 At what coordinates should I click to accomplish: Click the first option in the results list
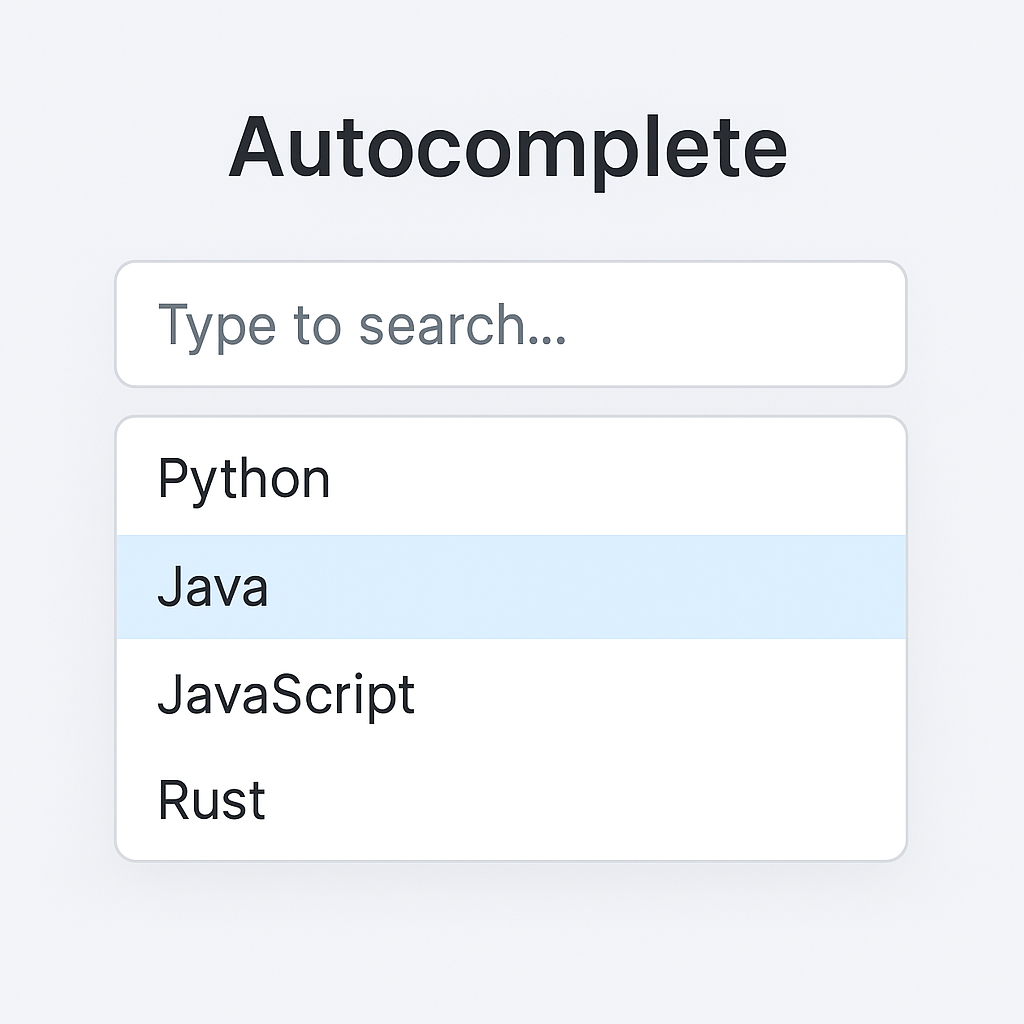pos(244,477)
